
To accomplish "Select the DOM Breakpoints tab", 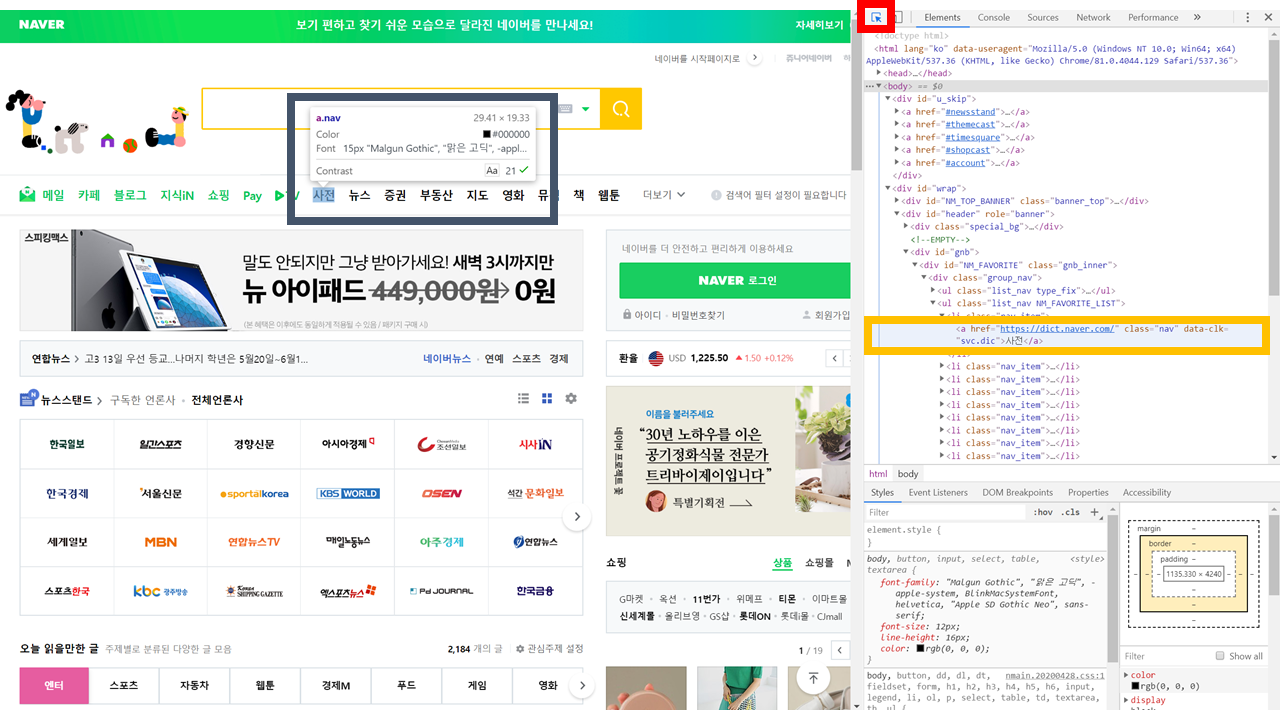I will (x=1017, y=492).
